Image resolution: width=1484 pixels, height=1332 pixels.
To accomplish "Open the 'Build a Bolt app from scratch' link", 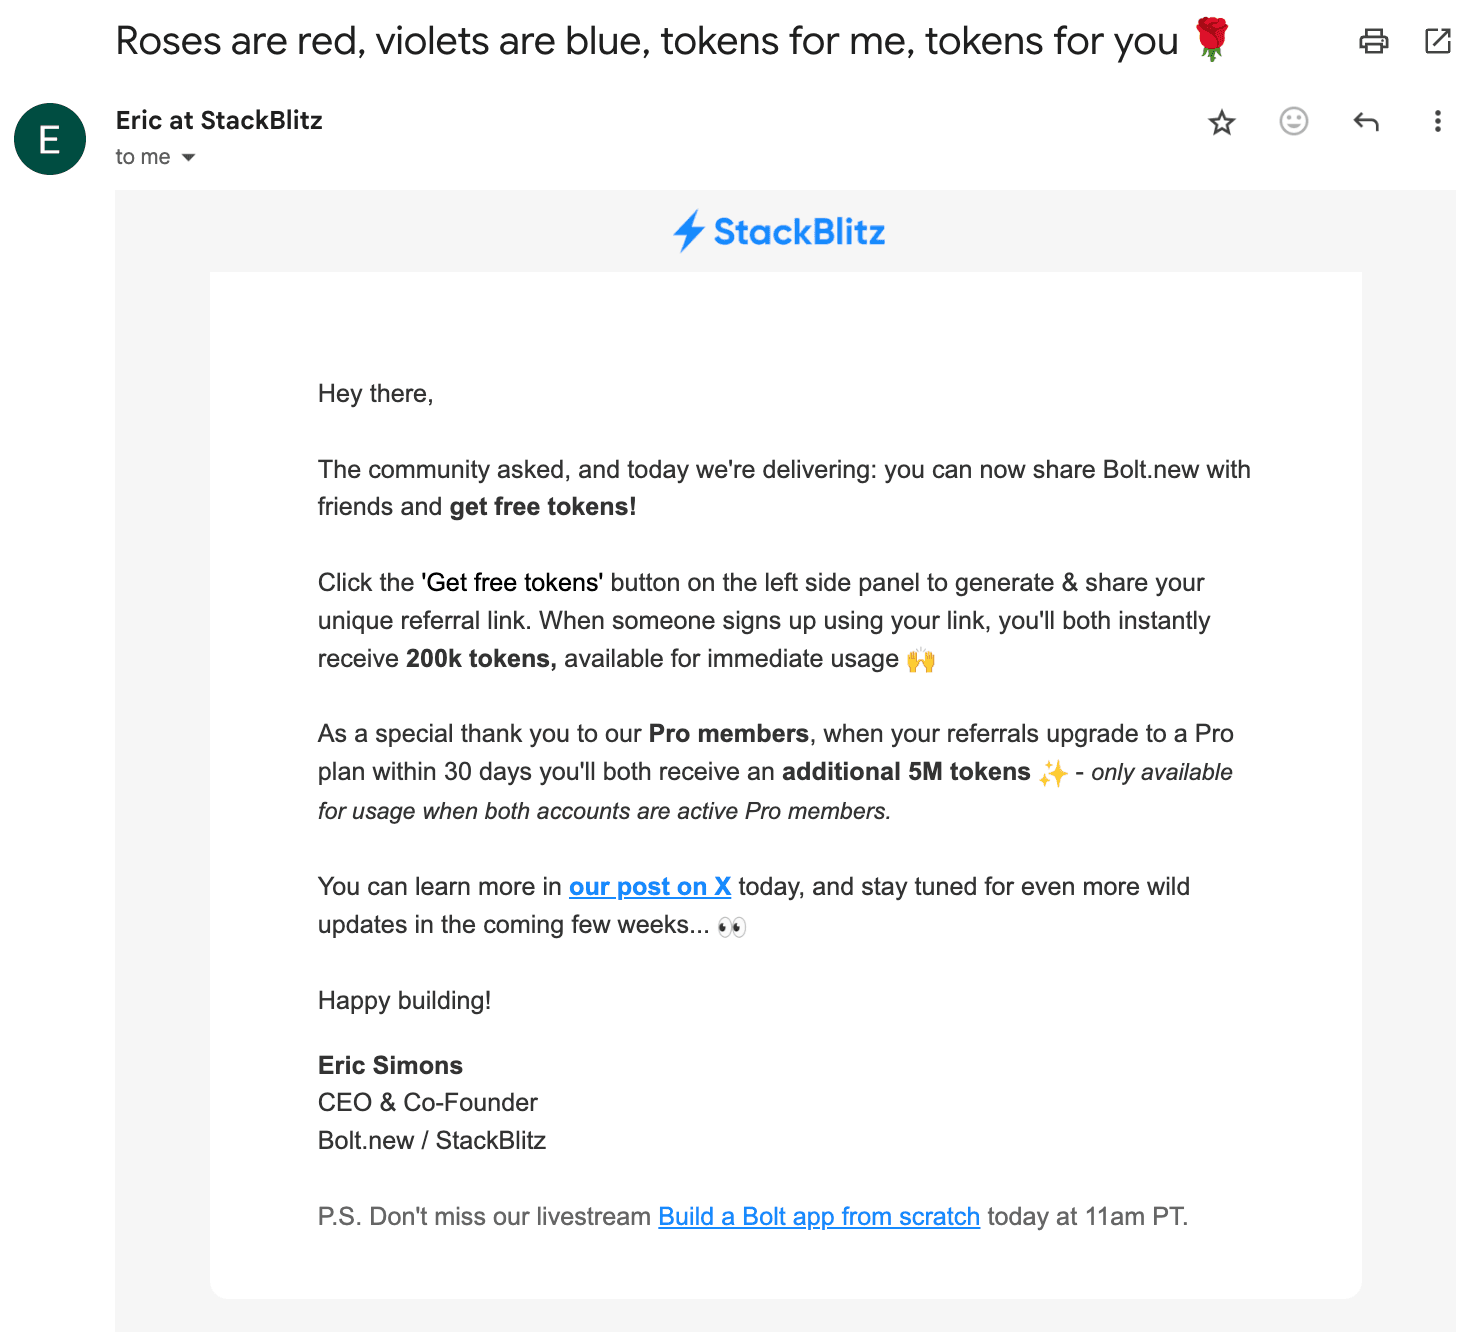I will 818,1216.
